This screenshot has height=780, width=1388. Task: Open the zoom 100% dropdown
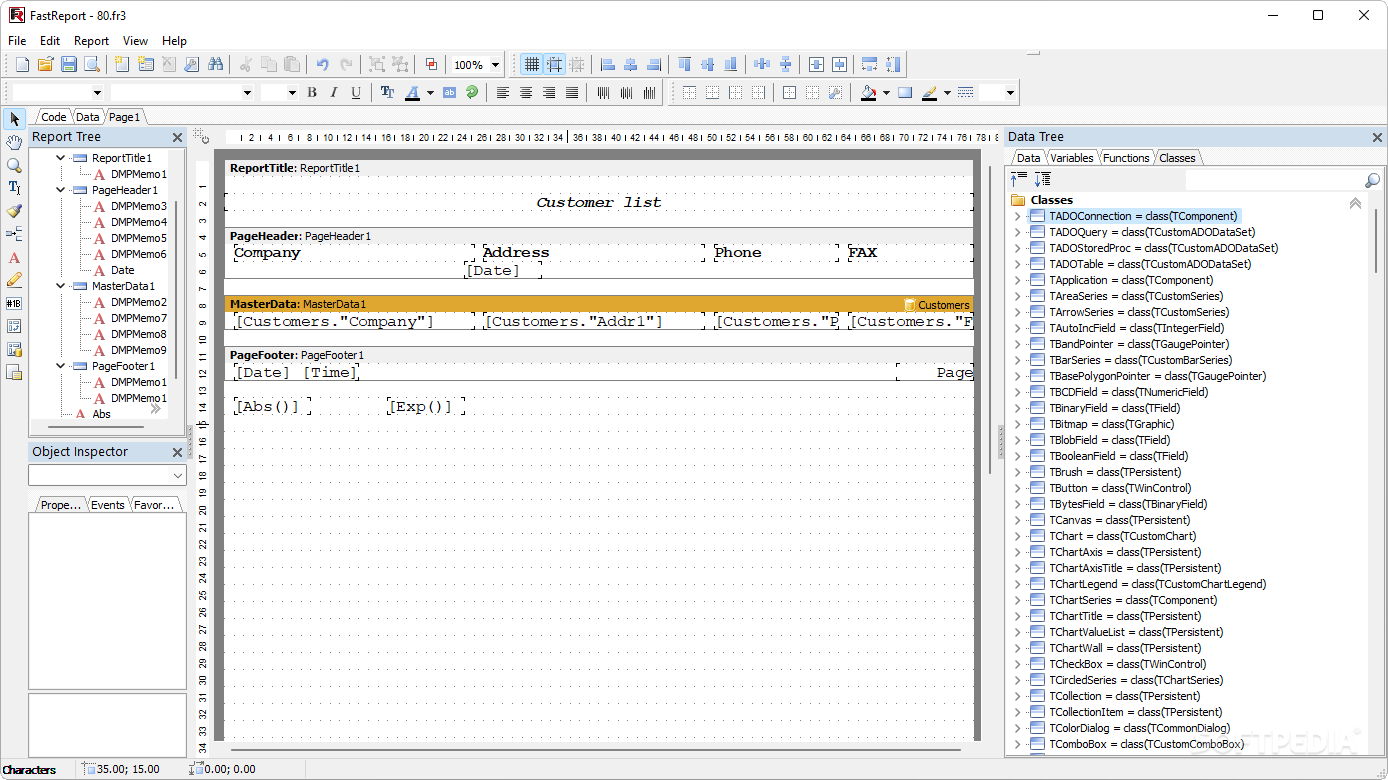(496, 65)
